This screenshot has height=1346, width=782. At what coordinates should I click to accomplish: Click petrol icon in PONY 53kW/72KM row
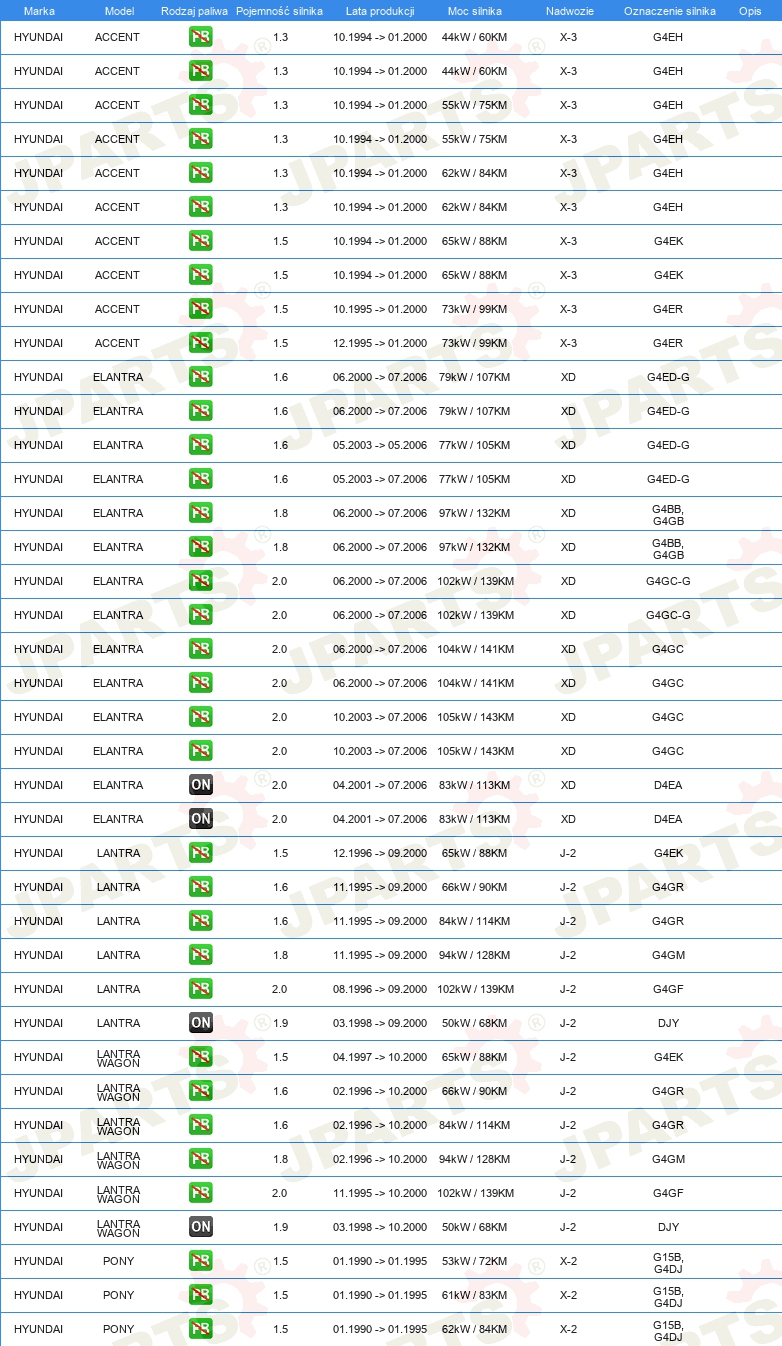pos(201,1261)
